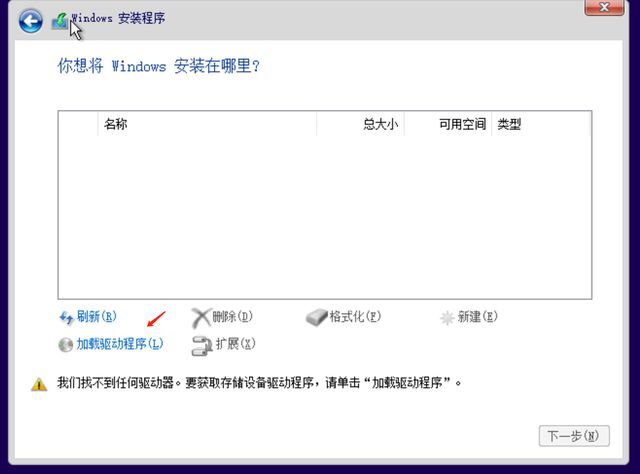Click the refresh (刷新) double-arrow icon
640x474 pixels.
point(67,317)
